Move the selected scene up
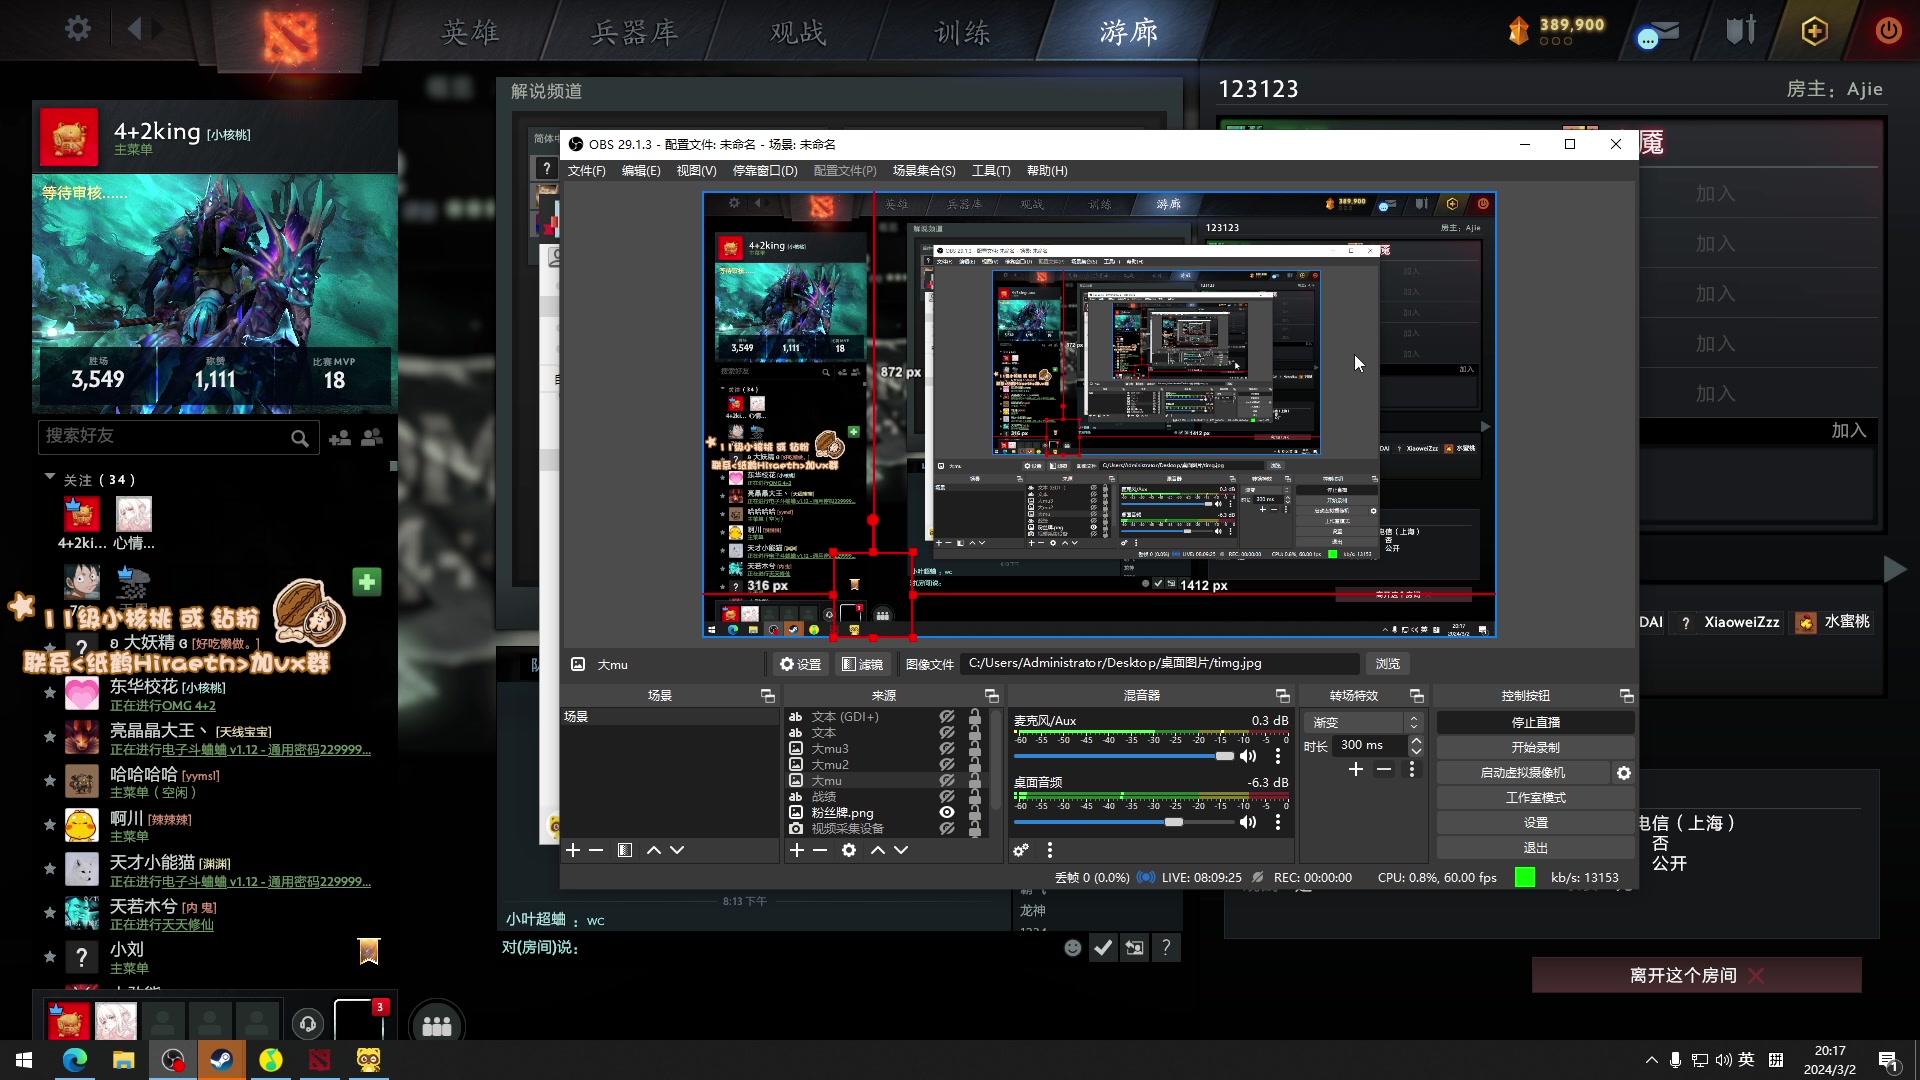 coord(654,850)
